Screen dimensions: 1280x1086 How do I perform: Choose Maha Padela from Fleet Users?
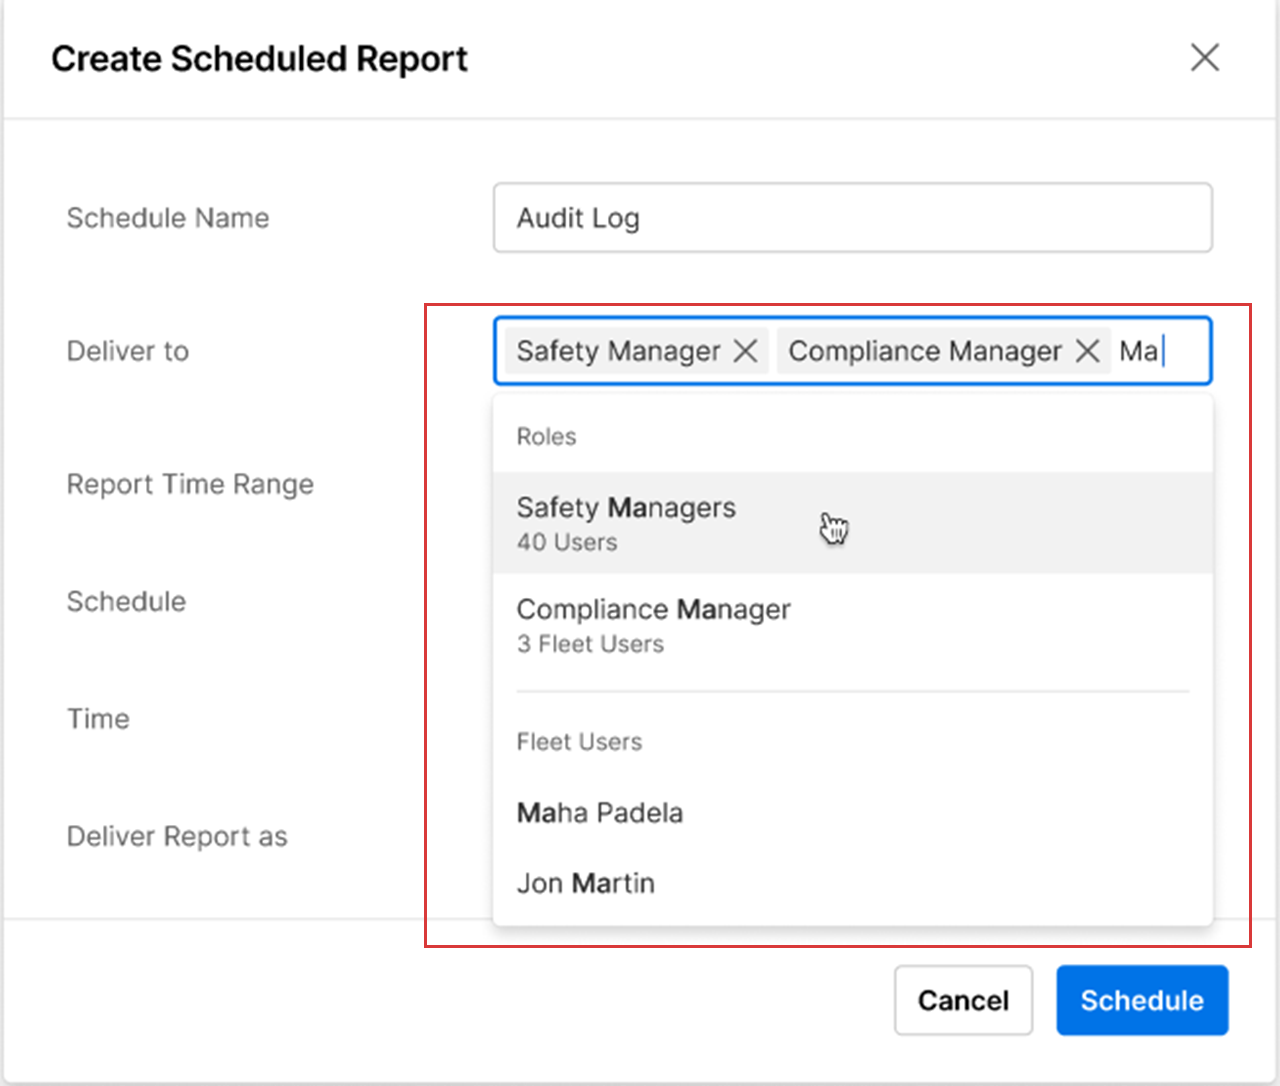(600, 813)
